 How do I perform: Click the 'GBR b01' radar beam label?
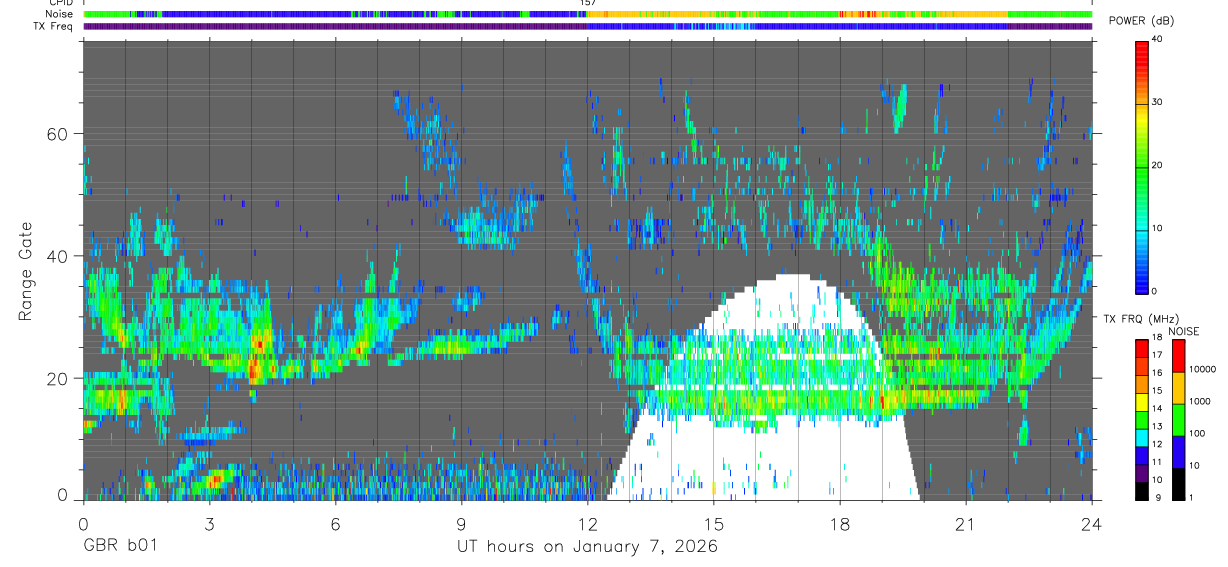pos(119,547)
